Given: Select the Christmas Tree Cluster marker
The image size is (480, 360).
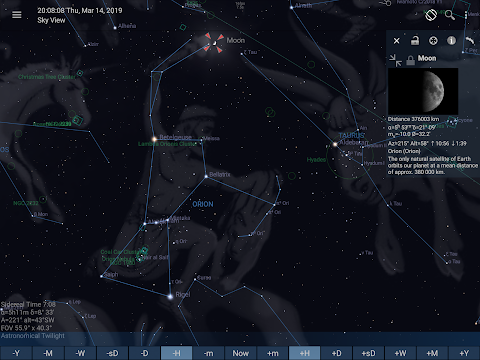Looking at the screenshot, I should coord(80,73).
